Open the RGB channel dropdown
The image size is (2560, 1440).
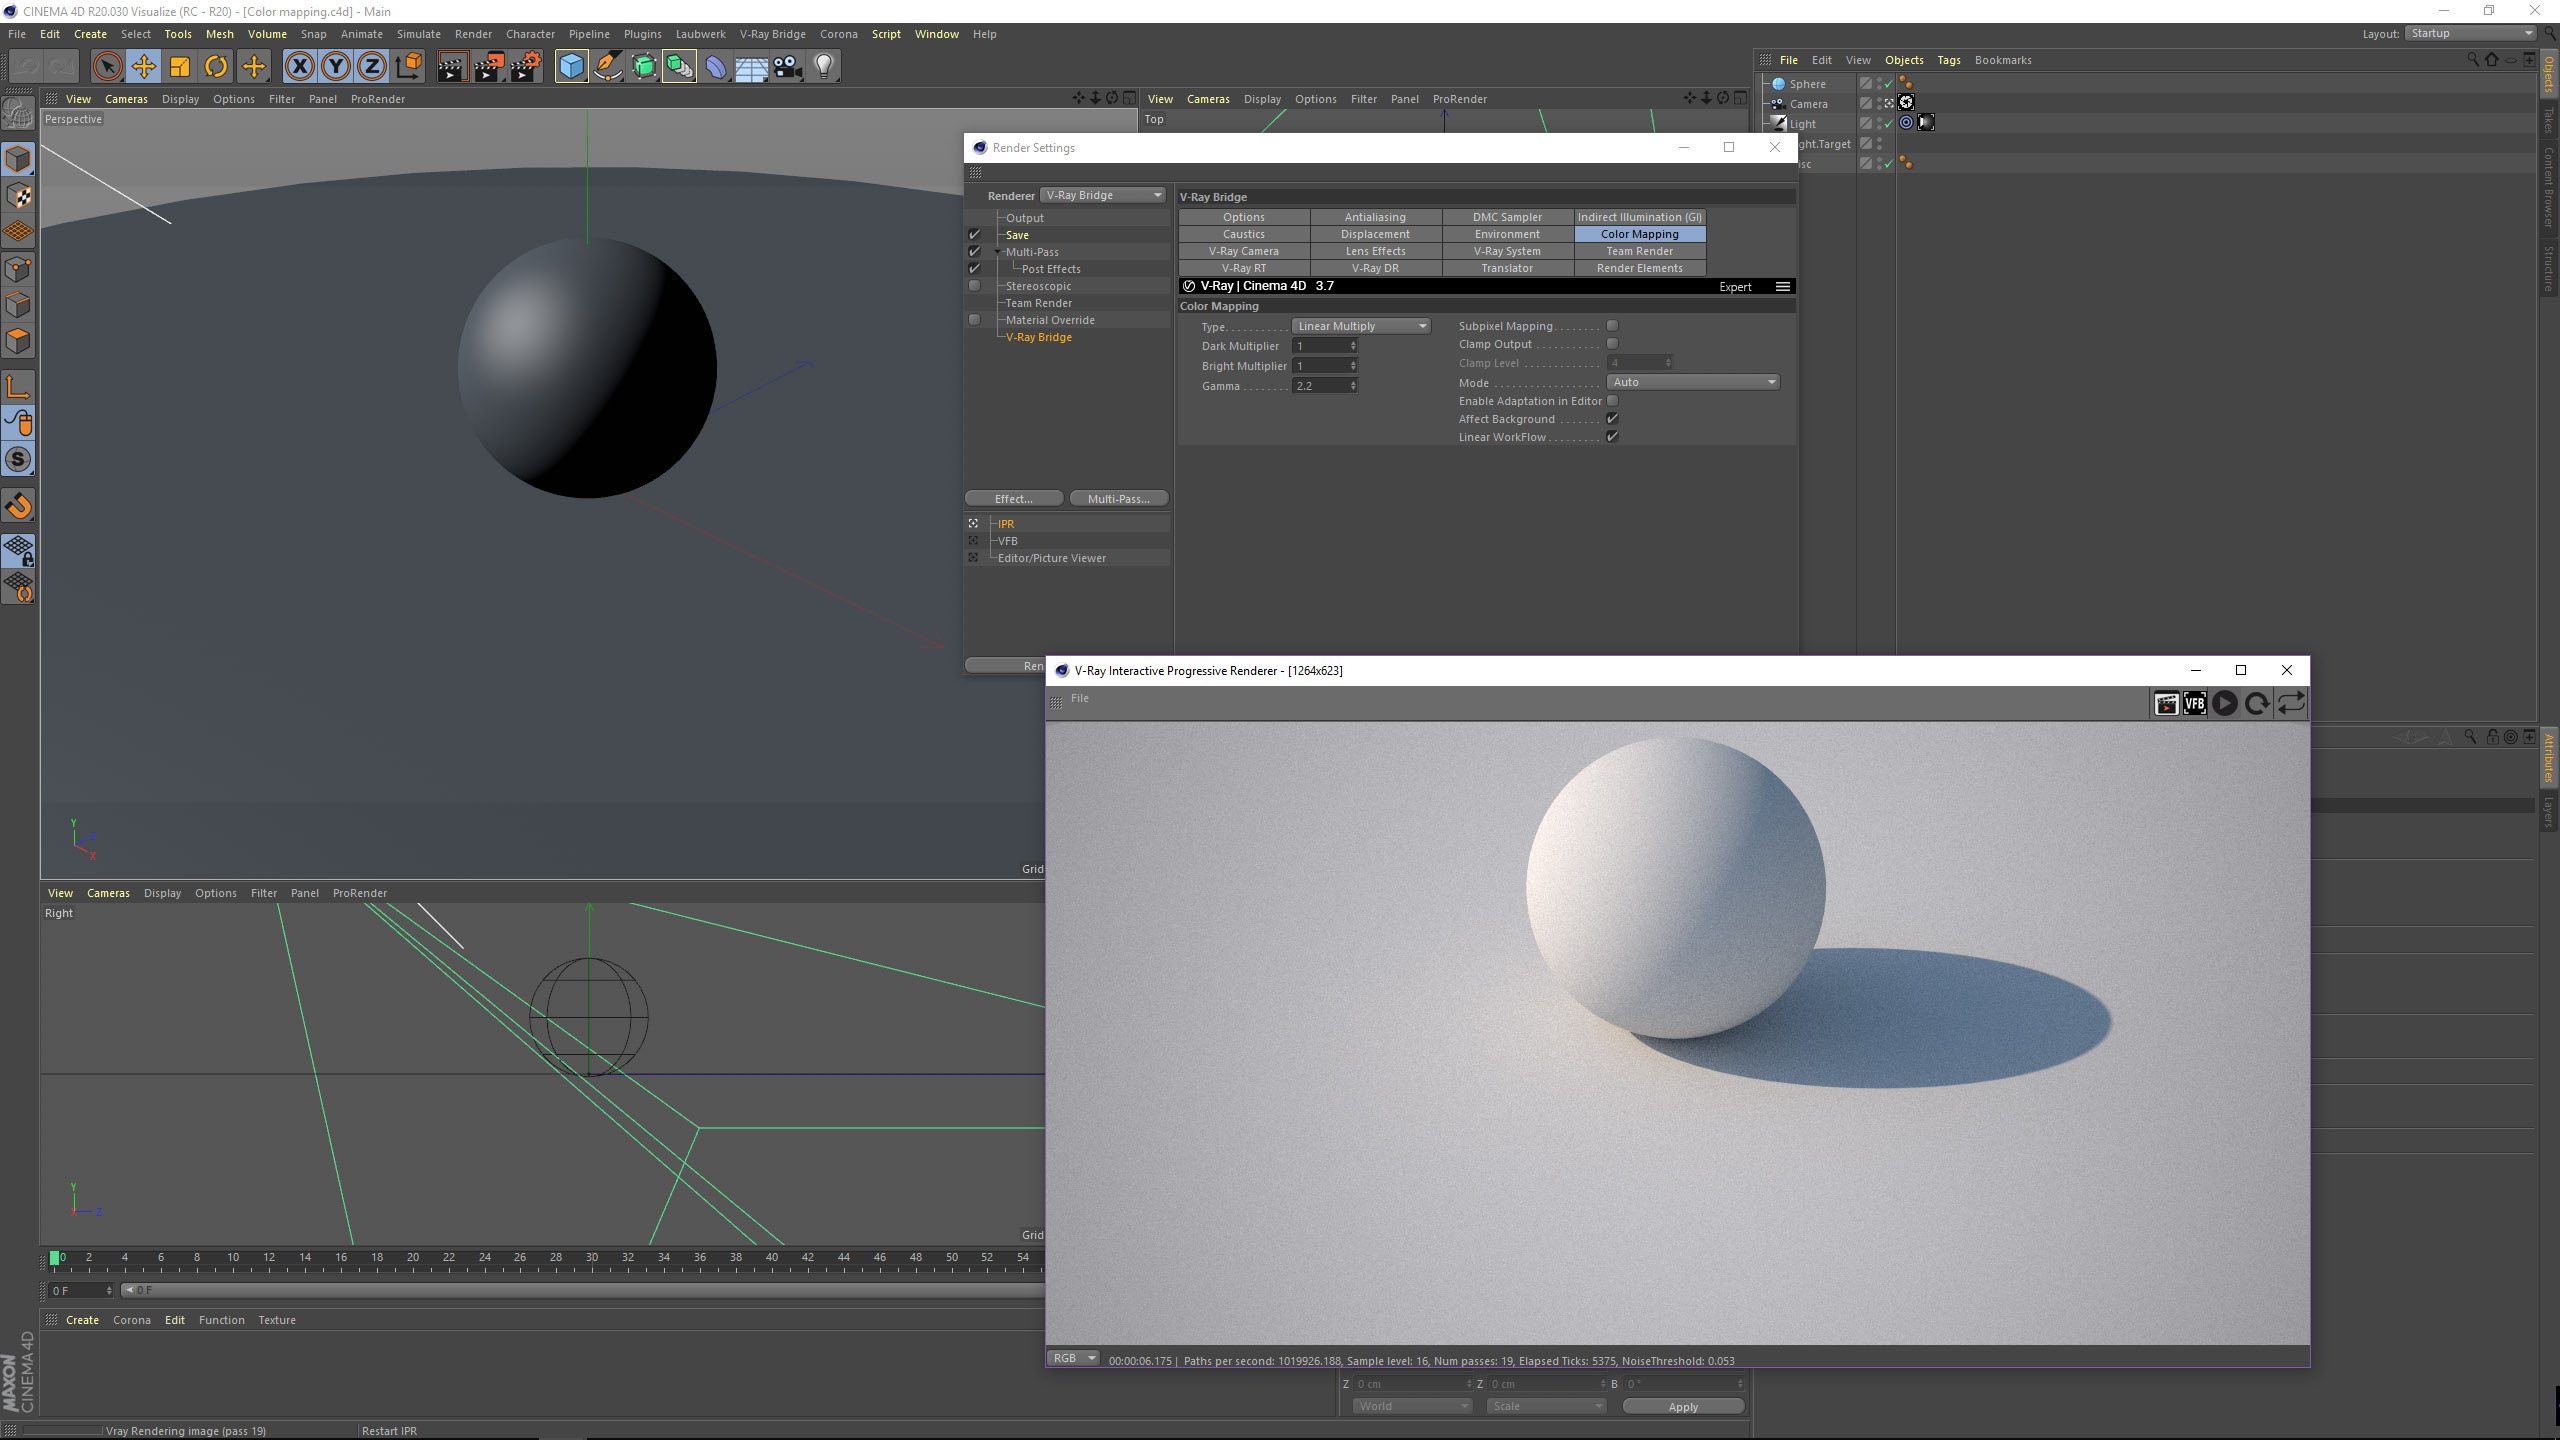(x=1072, y=1358)
